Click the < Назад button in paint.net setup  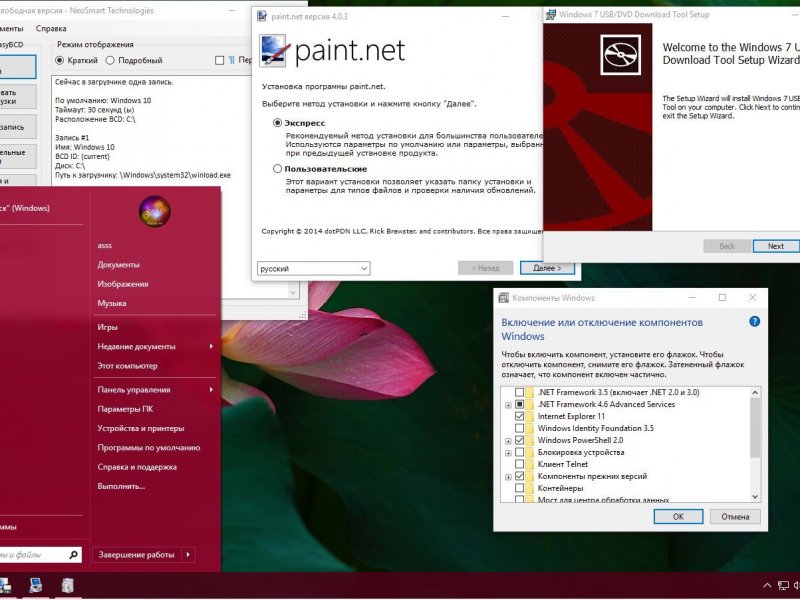pos(485,268)
